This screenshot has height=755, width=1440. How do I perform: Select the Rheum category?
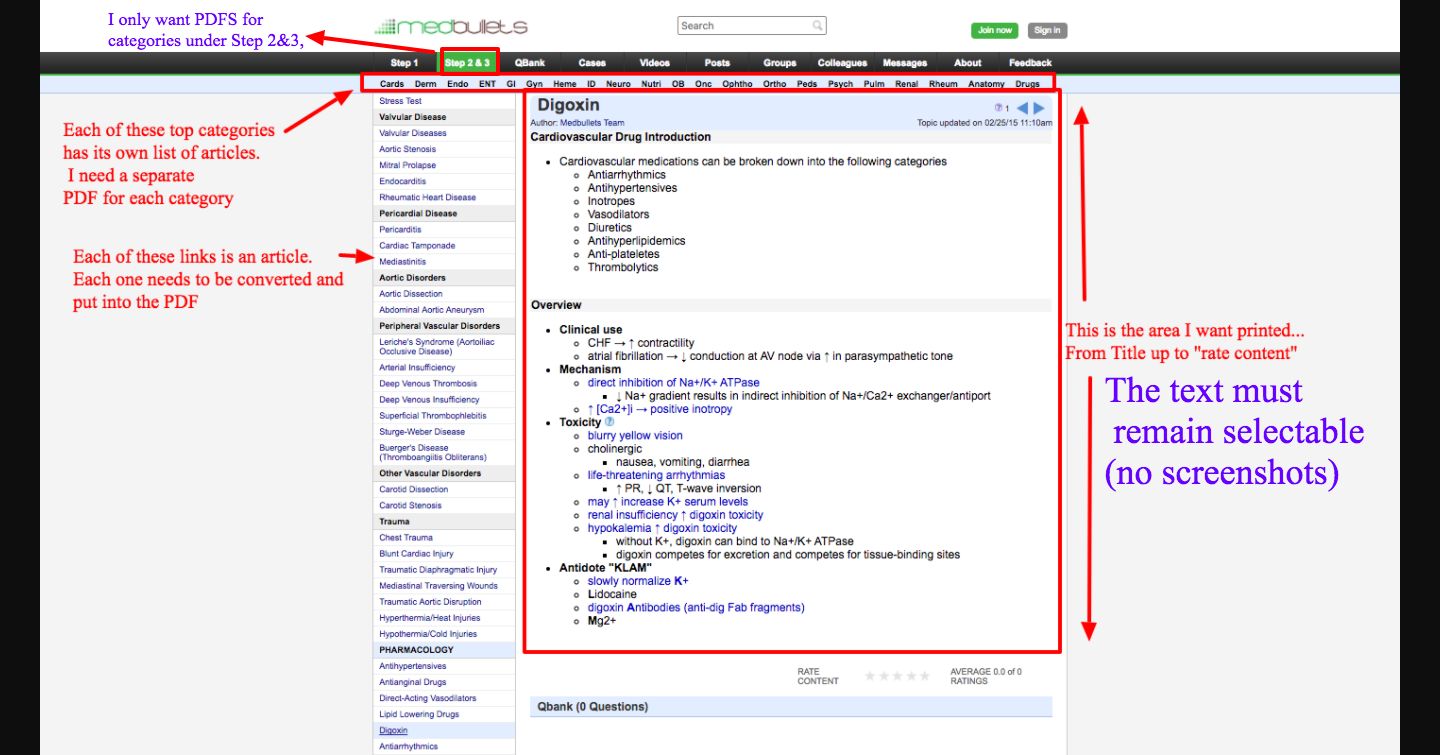point(943,84)
